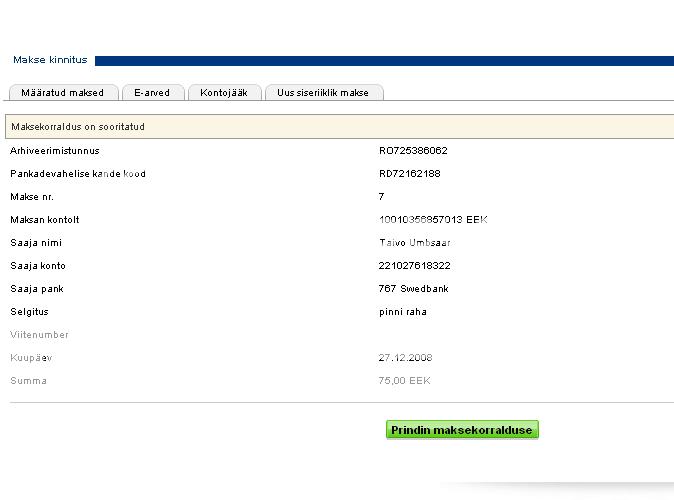Click the Arhiveerimistunnus field label

(54, 151)
